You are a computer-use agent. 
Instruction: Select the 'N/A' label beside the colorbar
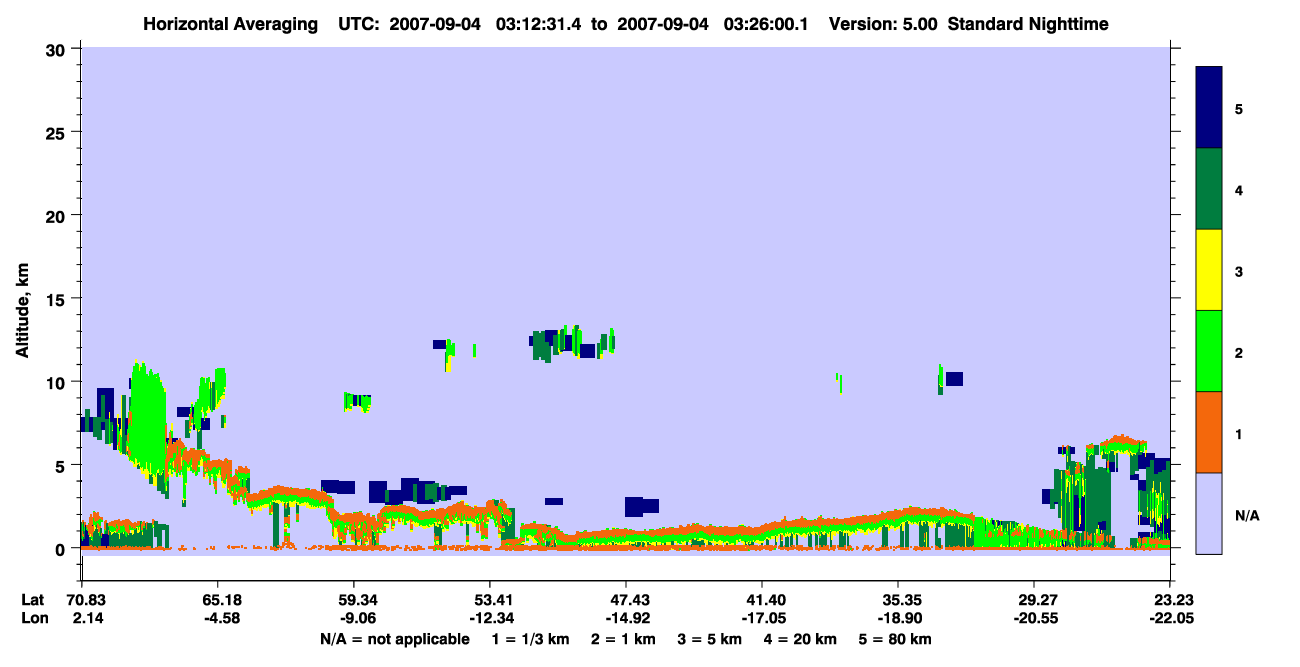pyautogui.click(x=1247, y=515)
